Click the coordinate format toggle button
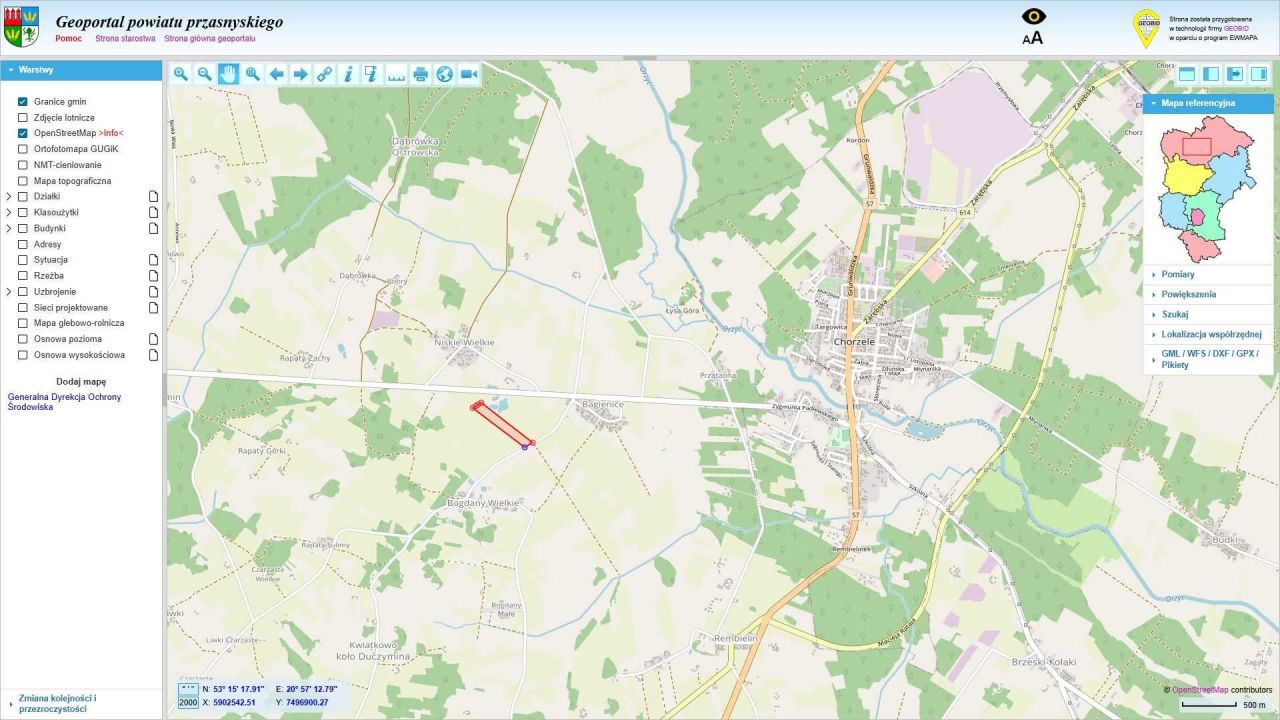This screenshot has width=1280, height=720. pos(188,689)
